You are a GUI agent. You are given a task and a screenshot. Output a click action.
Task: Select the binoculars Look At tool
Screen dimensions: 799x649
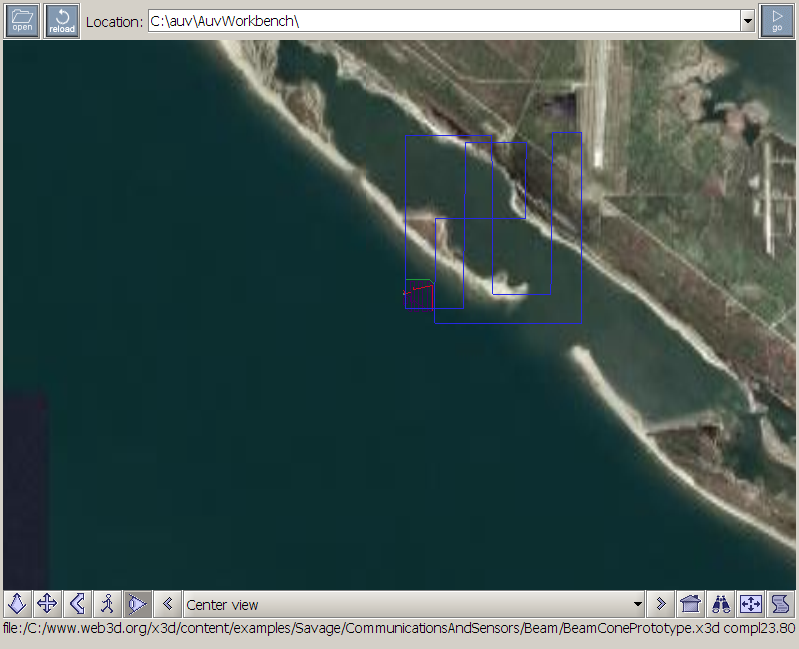click(x=719, y=604)
